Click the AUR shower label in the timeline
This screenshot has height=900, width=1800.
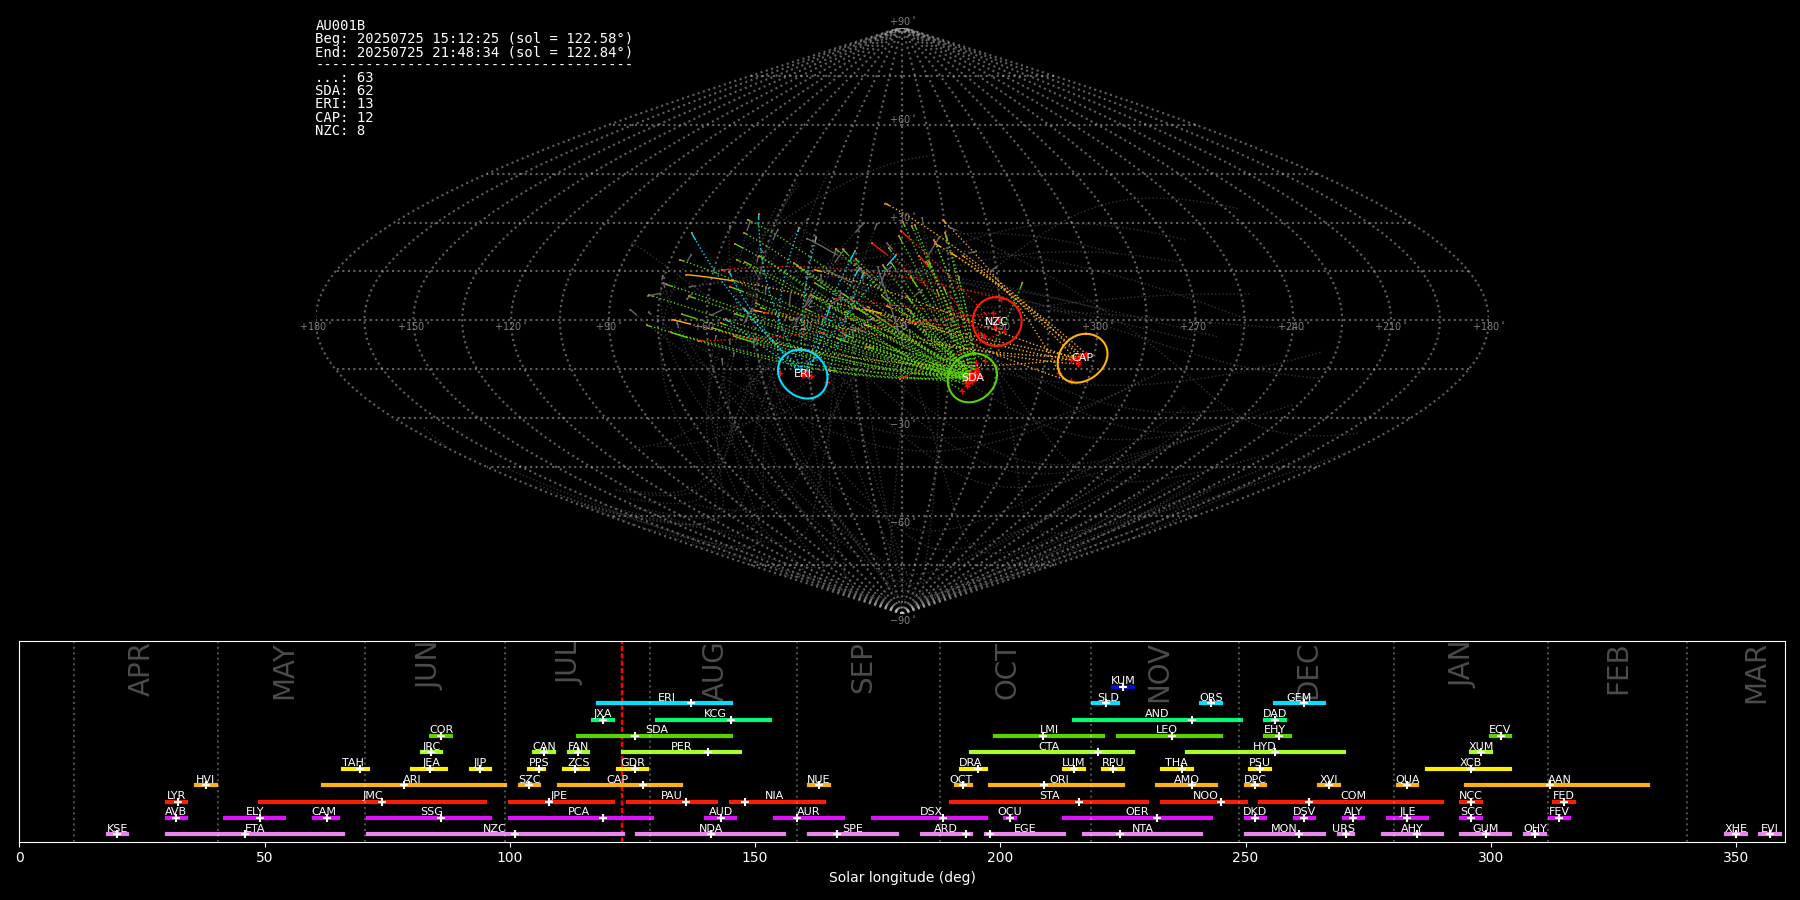pos(809,812)
